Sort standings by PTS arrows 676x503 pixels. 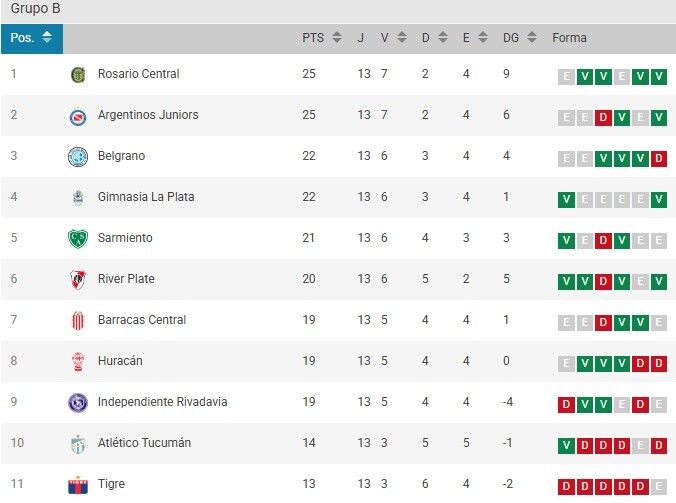337,37
